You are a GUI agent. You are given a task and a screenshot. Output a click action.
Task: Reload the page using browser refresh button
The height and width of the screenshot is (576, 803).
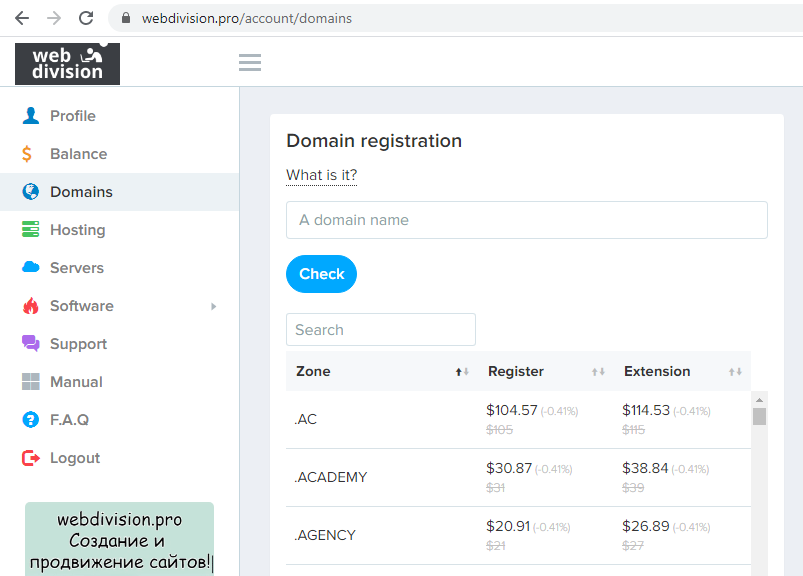86,18
